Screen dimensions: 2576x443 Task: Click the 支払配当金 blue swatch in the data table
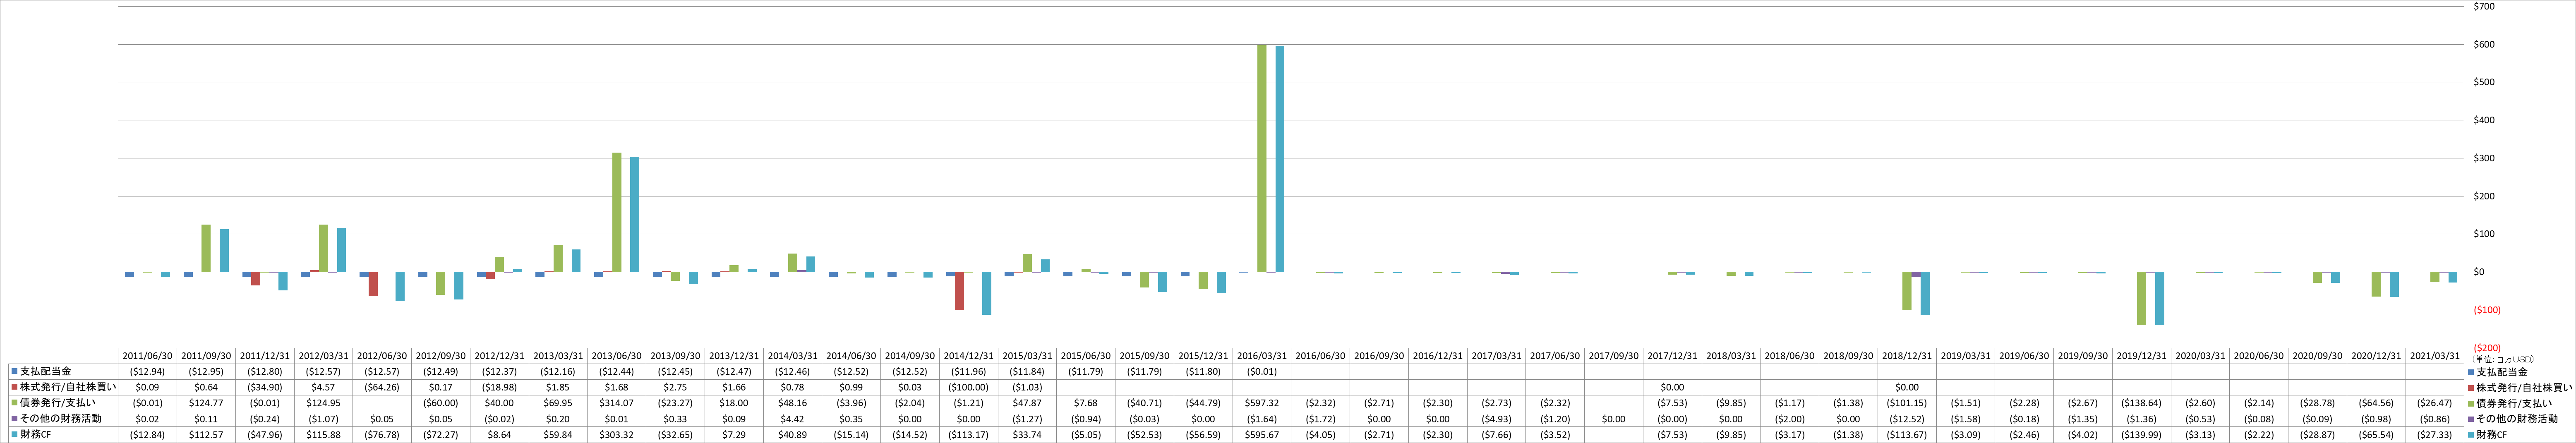click(15, 371)
